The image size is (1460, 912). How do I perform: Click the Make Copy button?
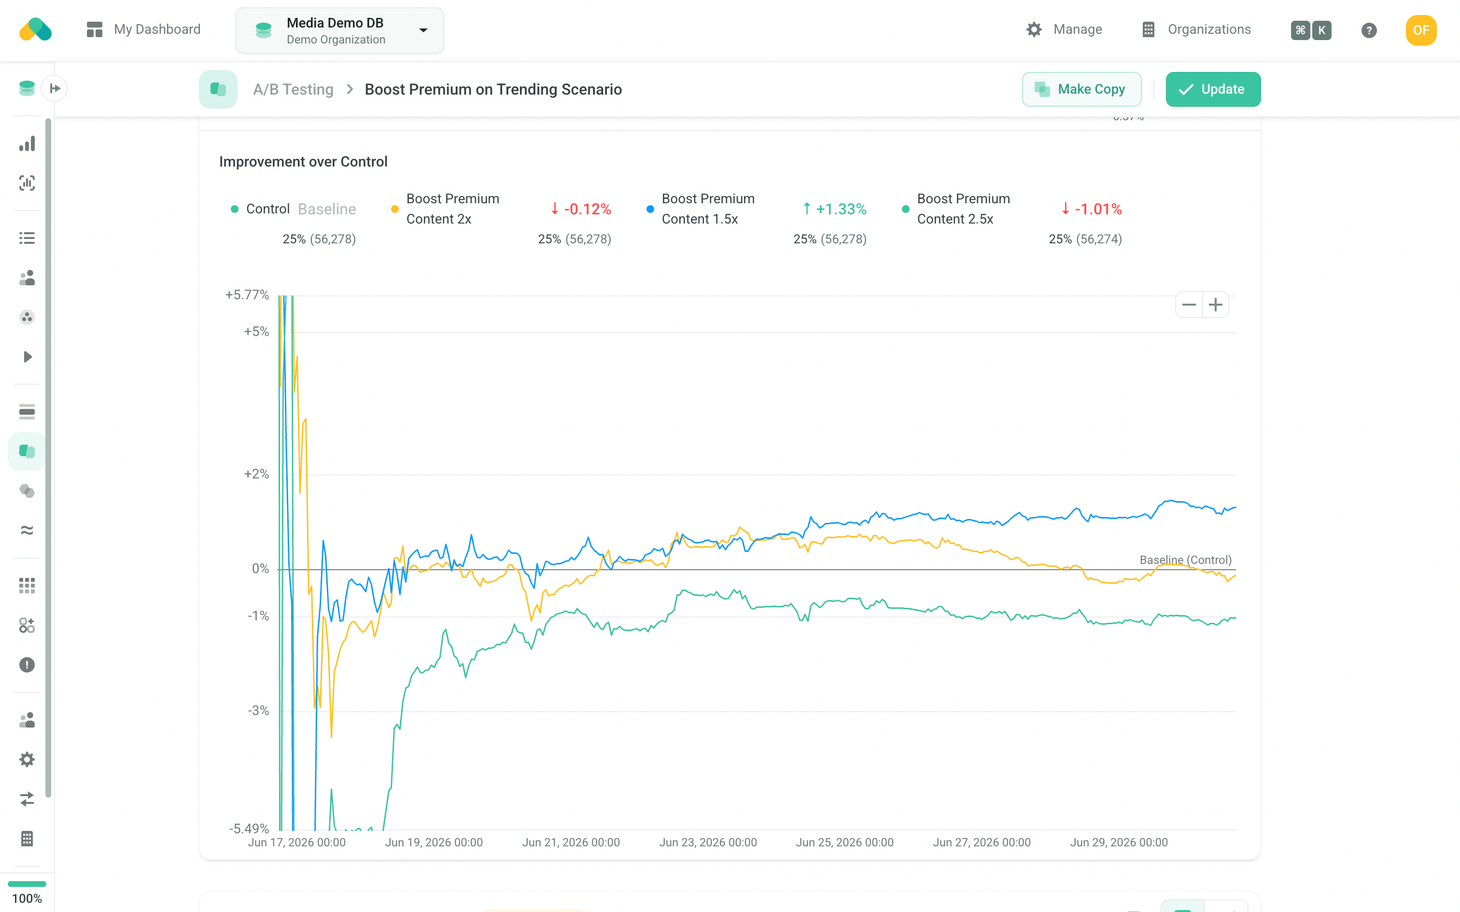pos(1081,89)
